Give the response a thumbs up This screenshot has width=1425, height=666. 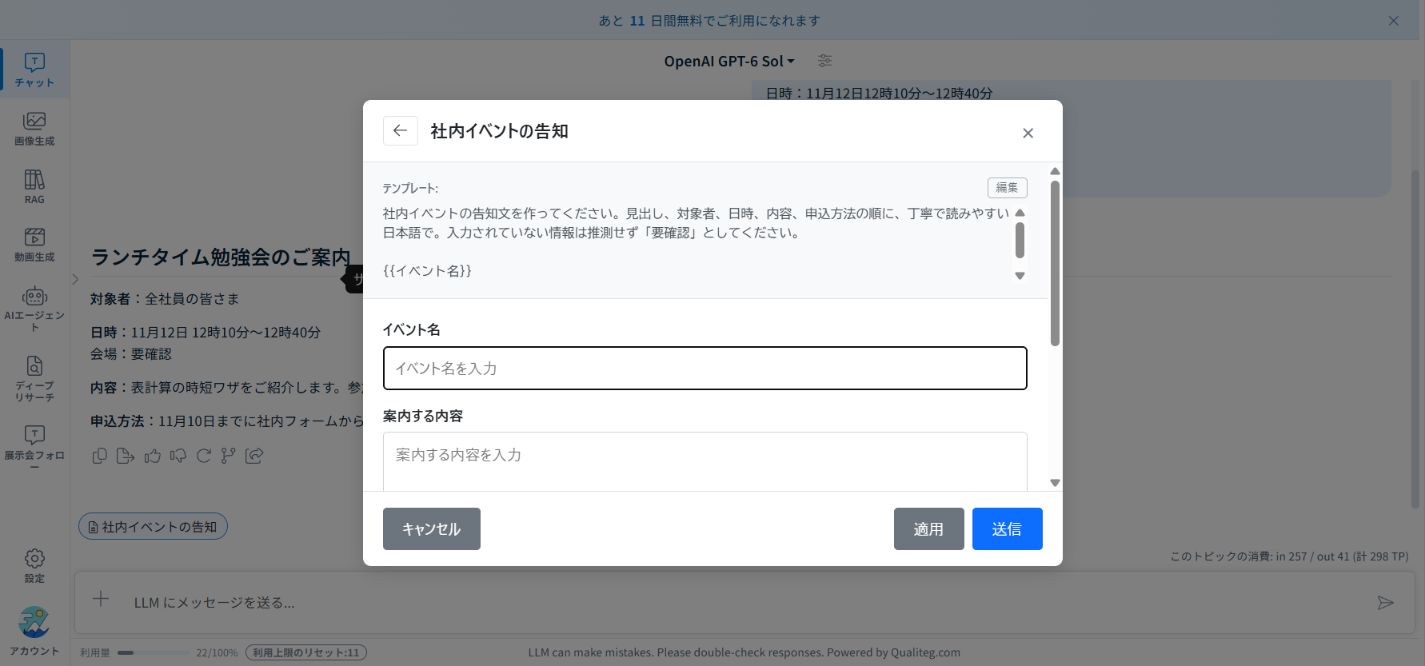(x=152, y=456)
